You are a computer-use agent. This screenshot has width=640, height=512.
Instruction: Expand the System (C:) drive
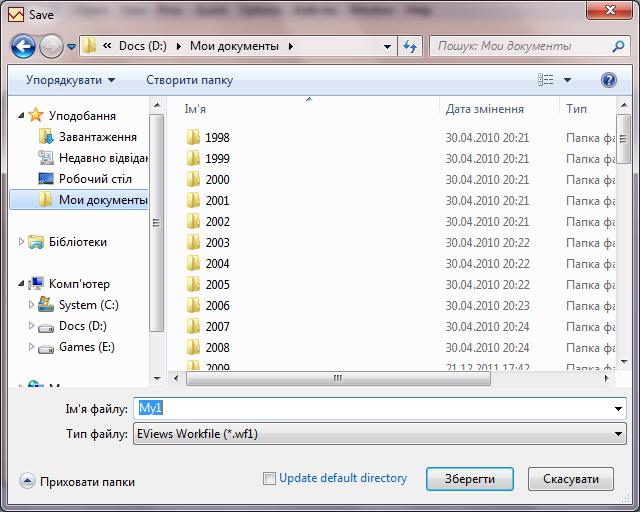(31, 305)
